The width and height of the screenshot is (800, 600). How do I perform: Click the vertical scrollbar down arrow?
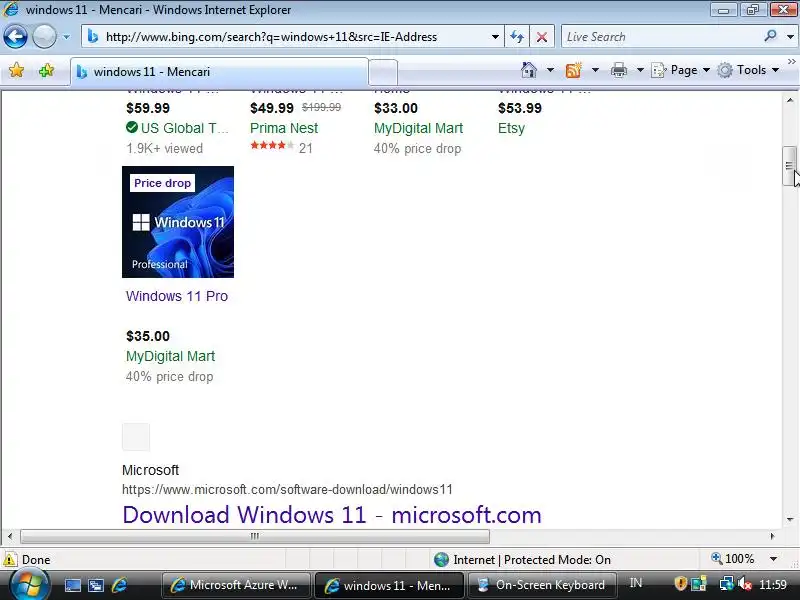tap(790, 519)
